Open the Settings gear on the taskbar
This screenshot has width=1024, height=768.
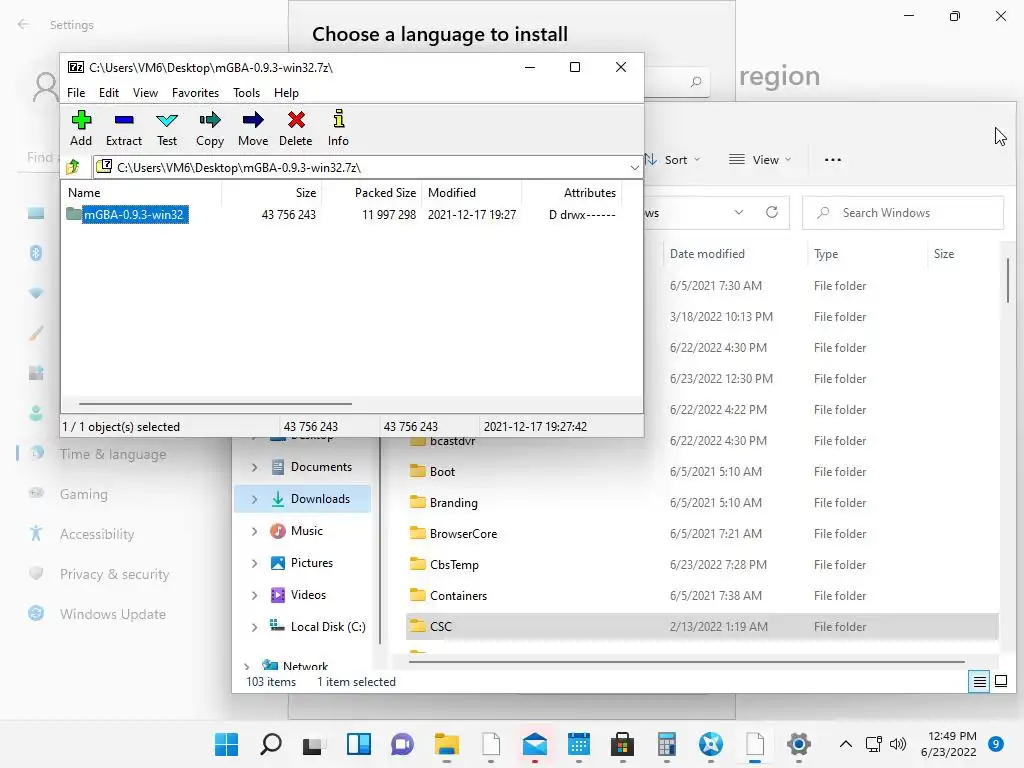[799, 744]
